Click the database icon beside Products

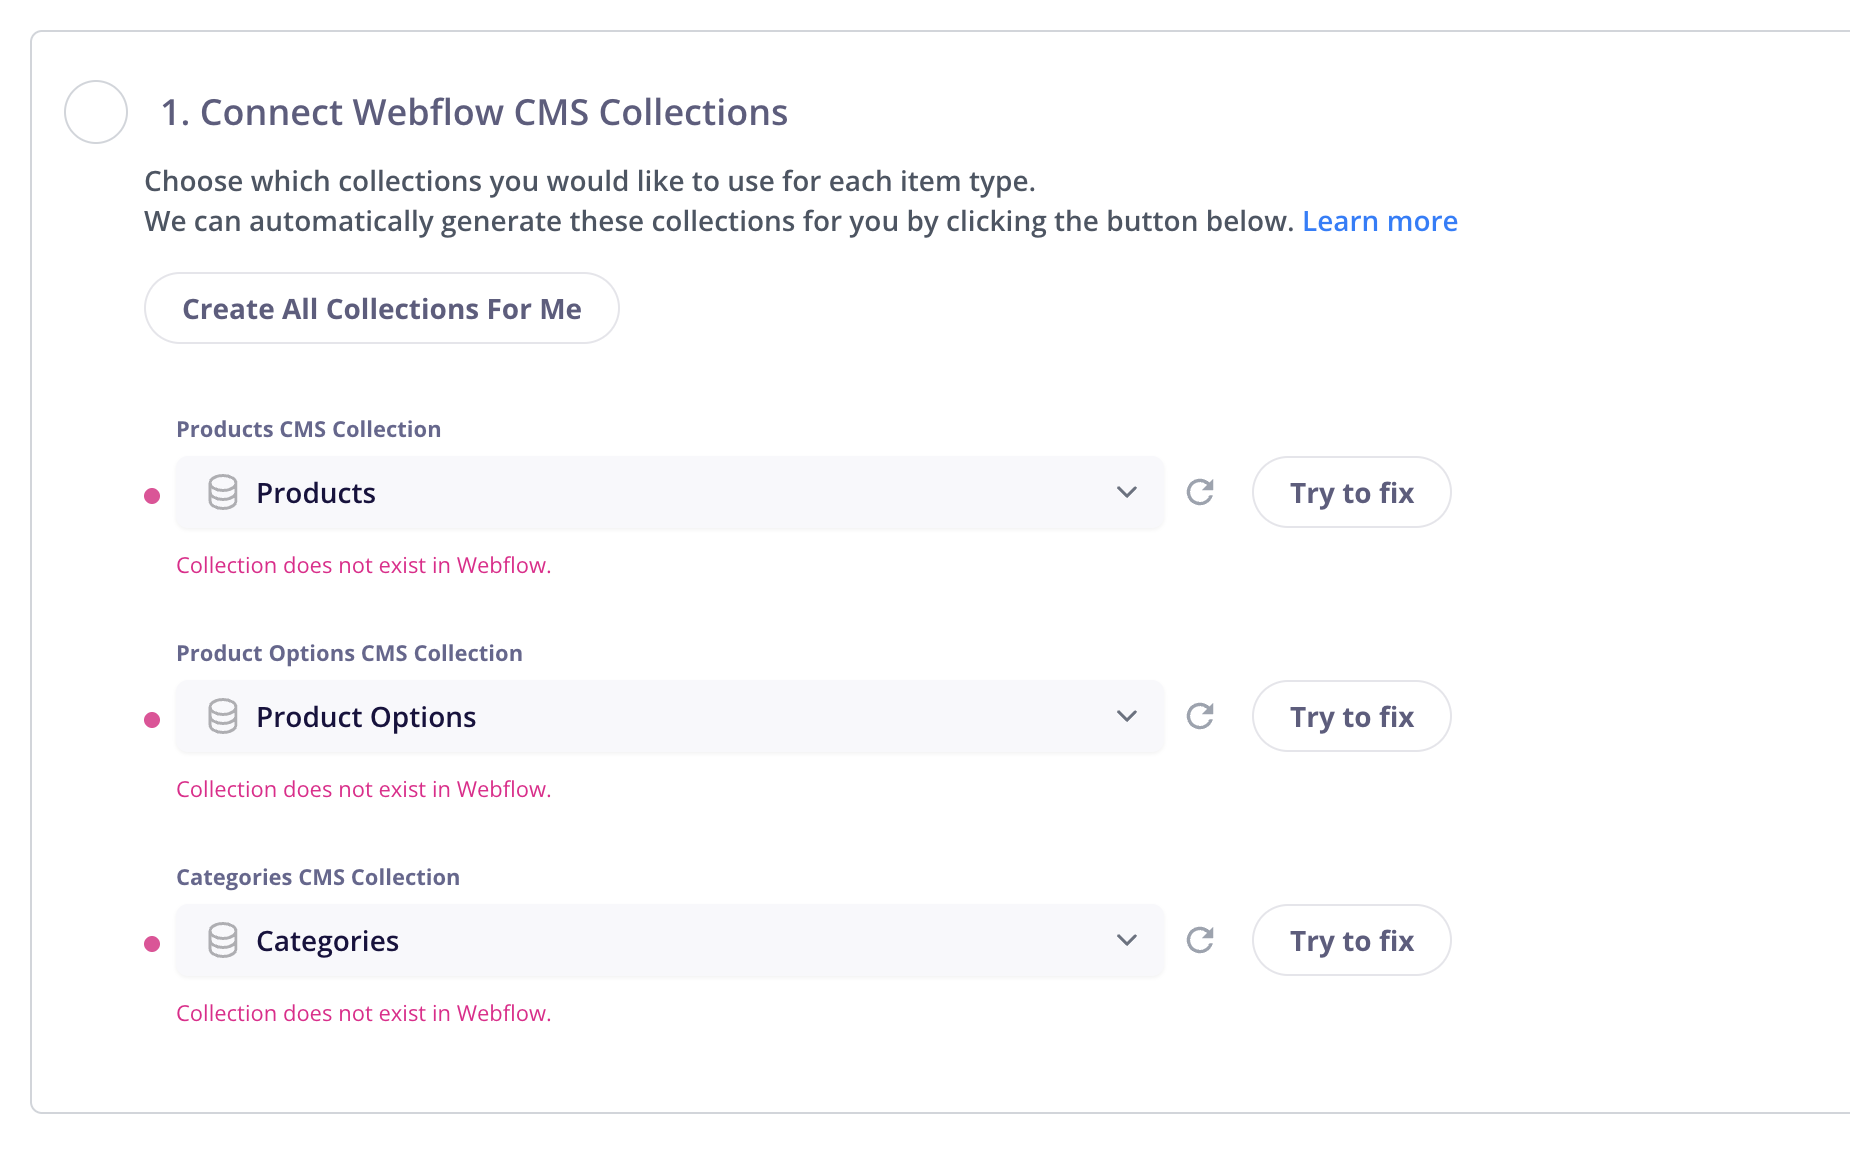pyautogui.click(x=223, y=492)
